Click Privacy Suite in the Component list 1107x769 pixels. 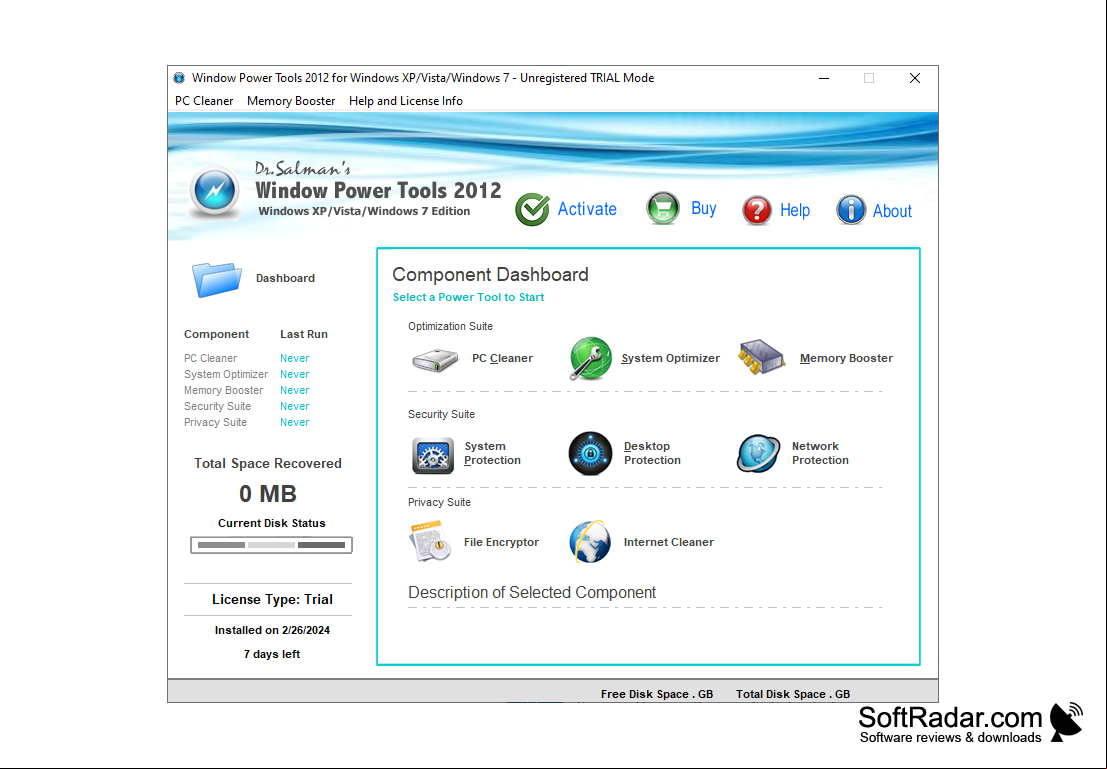pyautogui.click(x=215, y=422)
